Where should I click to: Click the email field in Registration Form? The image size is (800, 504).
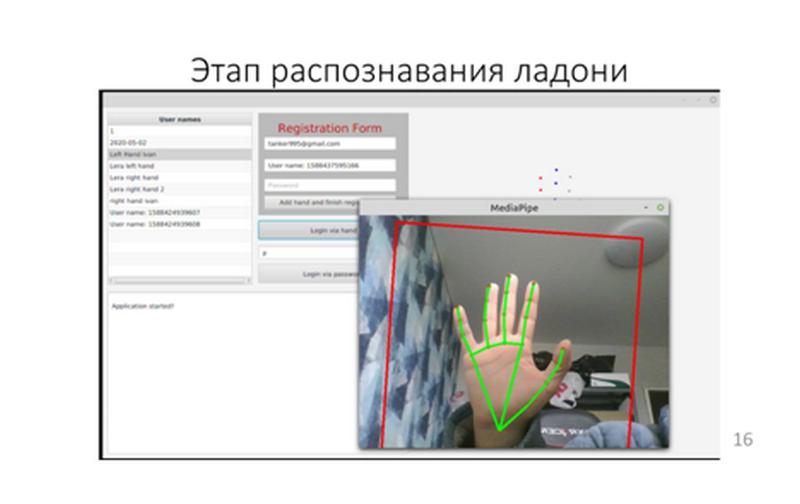(x=330, y=144)
